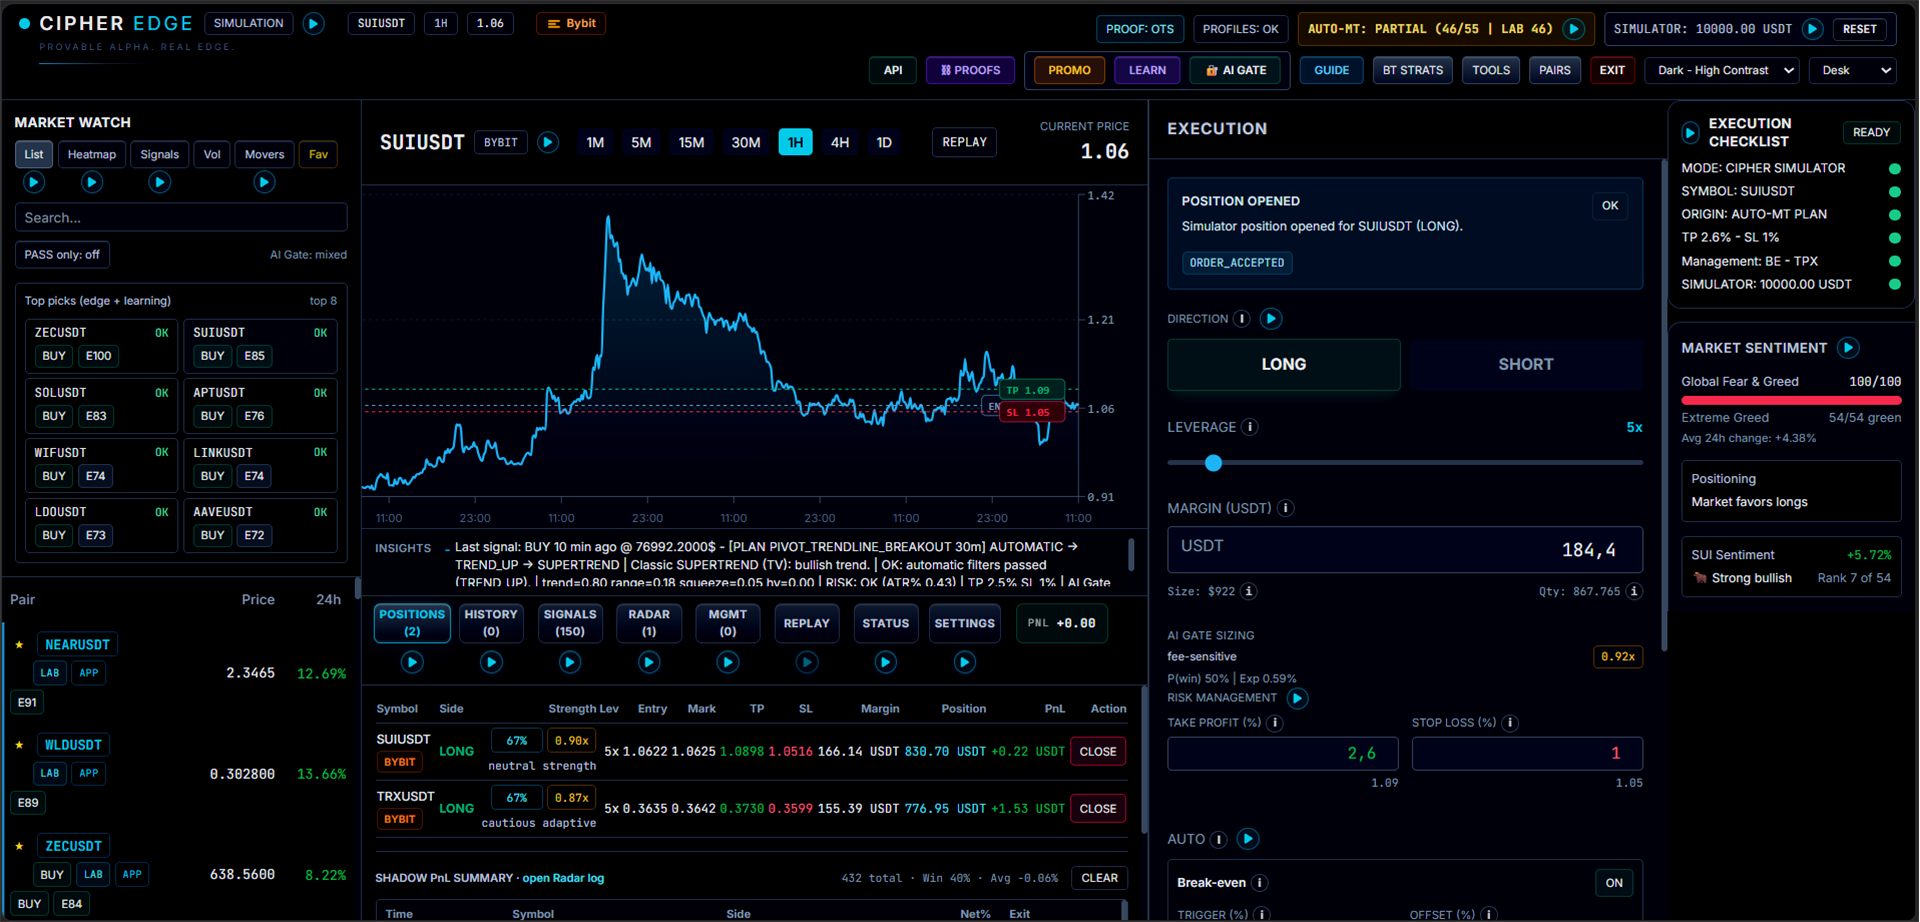1920x922 pixels.
Task: Click CLEAR in Shadow PnL summary
Action: 1100,878
